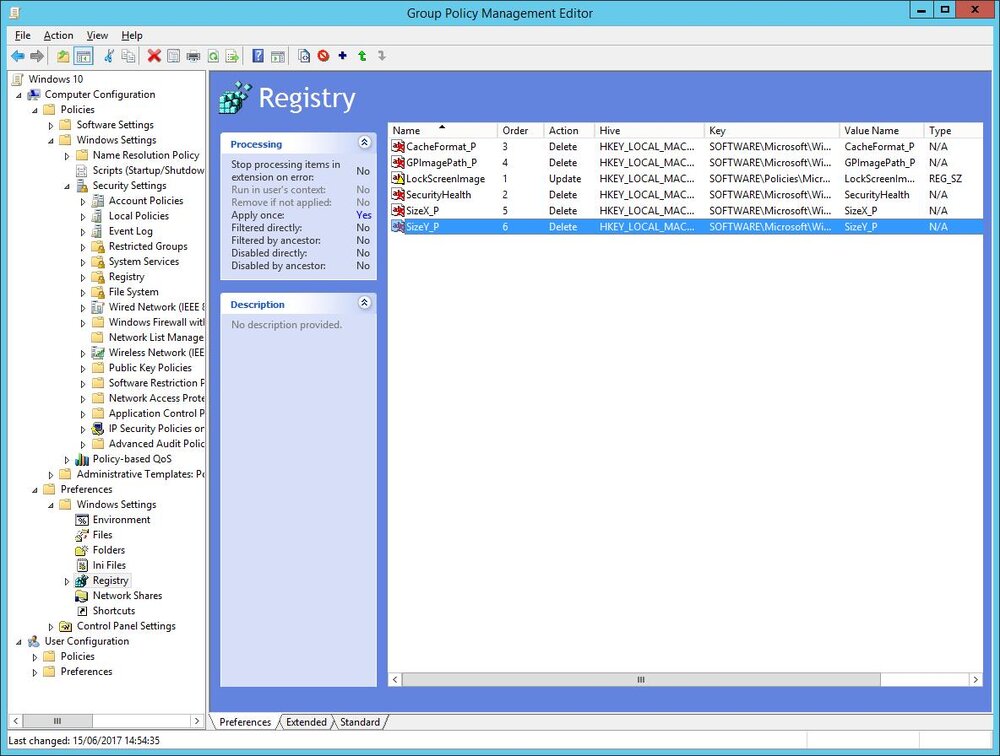1000x756 pixels.
Task: Click the blue plus new item icon
Action: point(342,56)
